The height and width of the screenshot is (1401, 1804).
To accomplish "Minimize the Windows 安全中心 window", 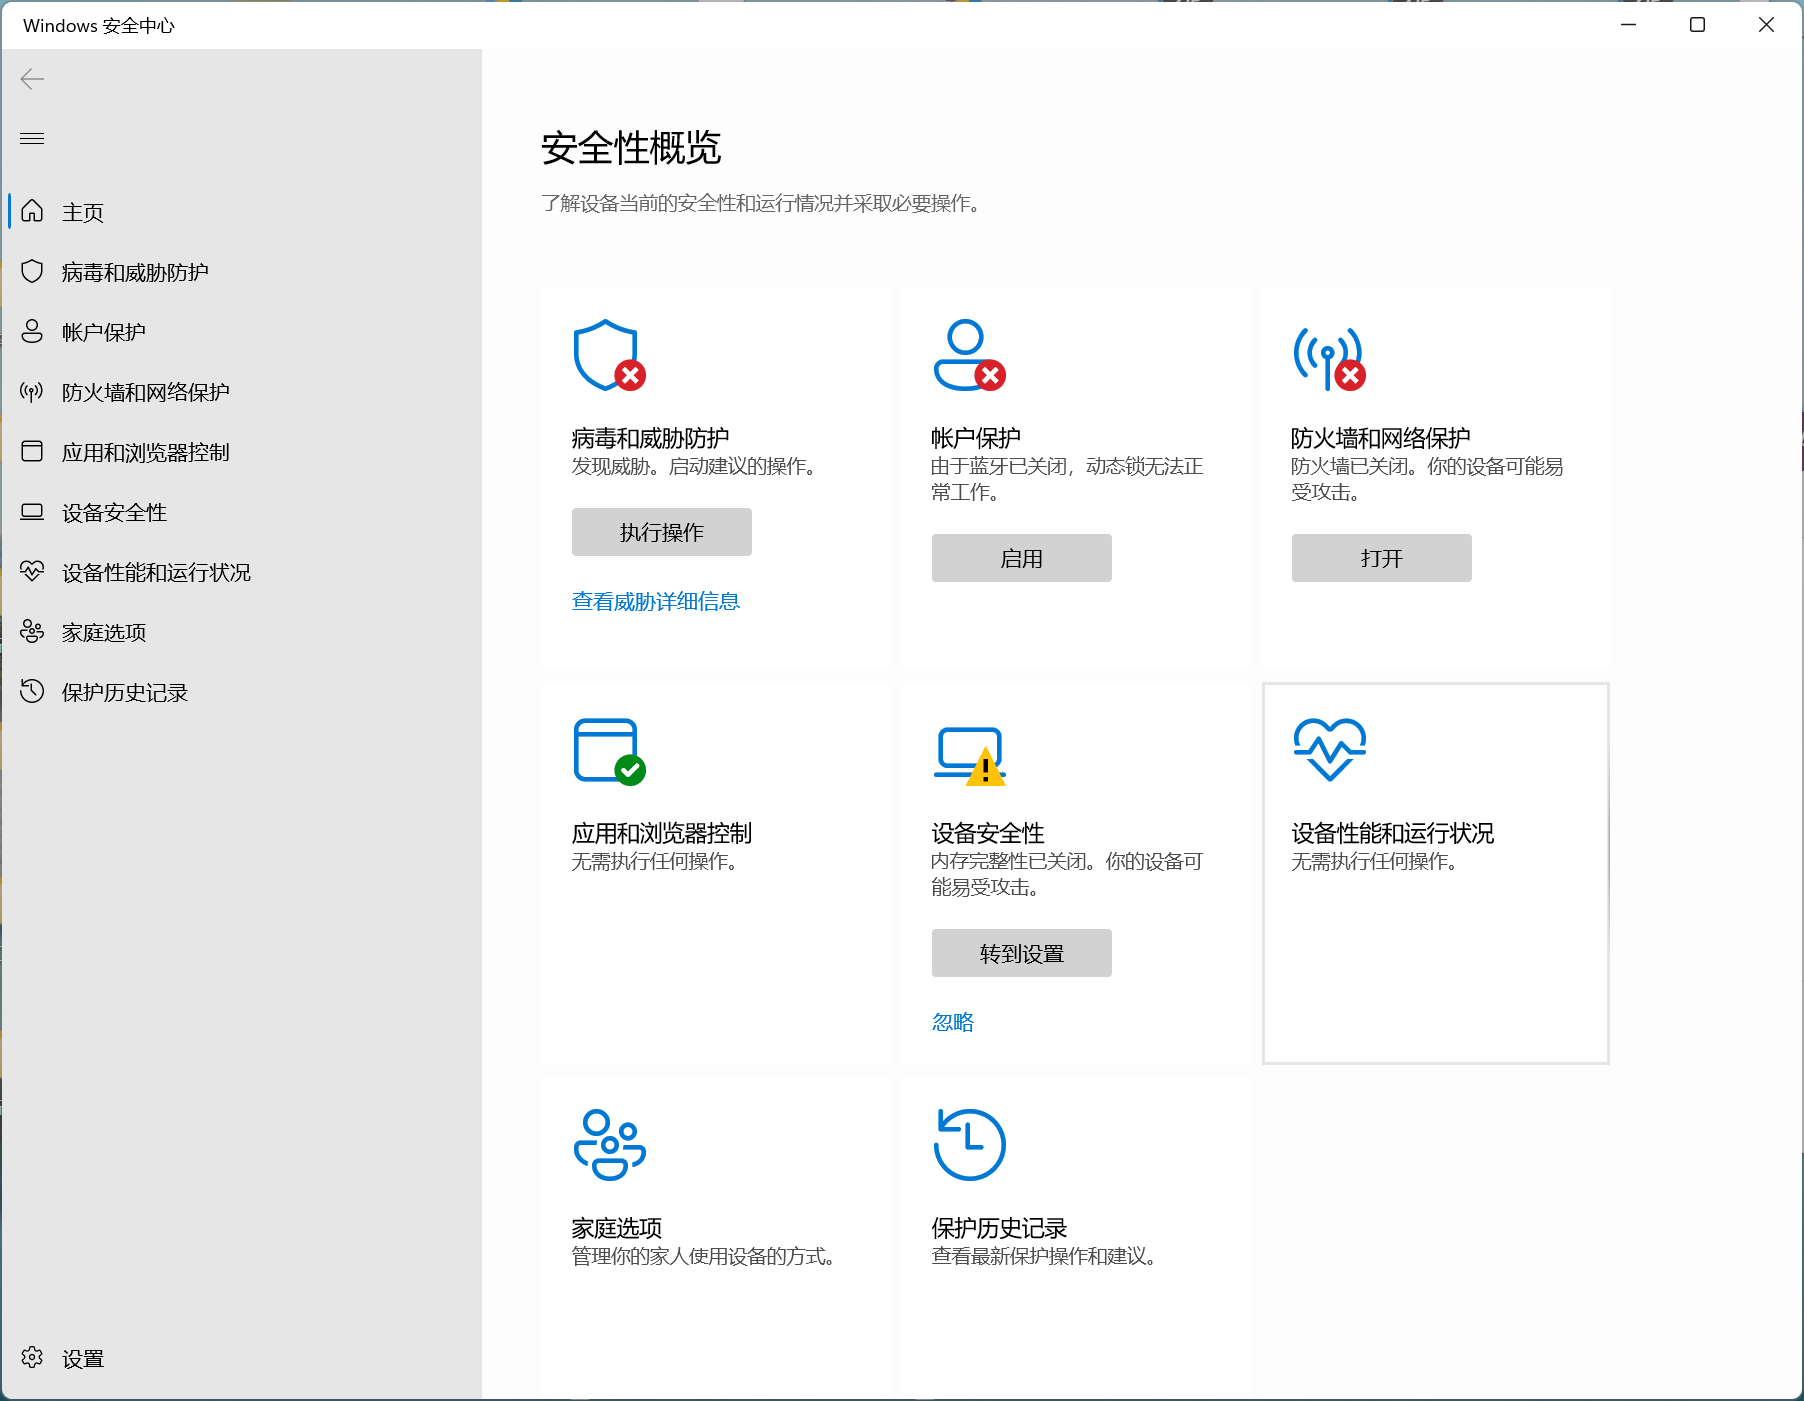I will pyautogui.click(x=1628, y=24).
